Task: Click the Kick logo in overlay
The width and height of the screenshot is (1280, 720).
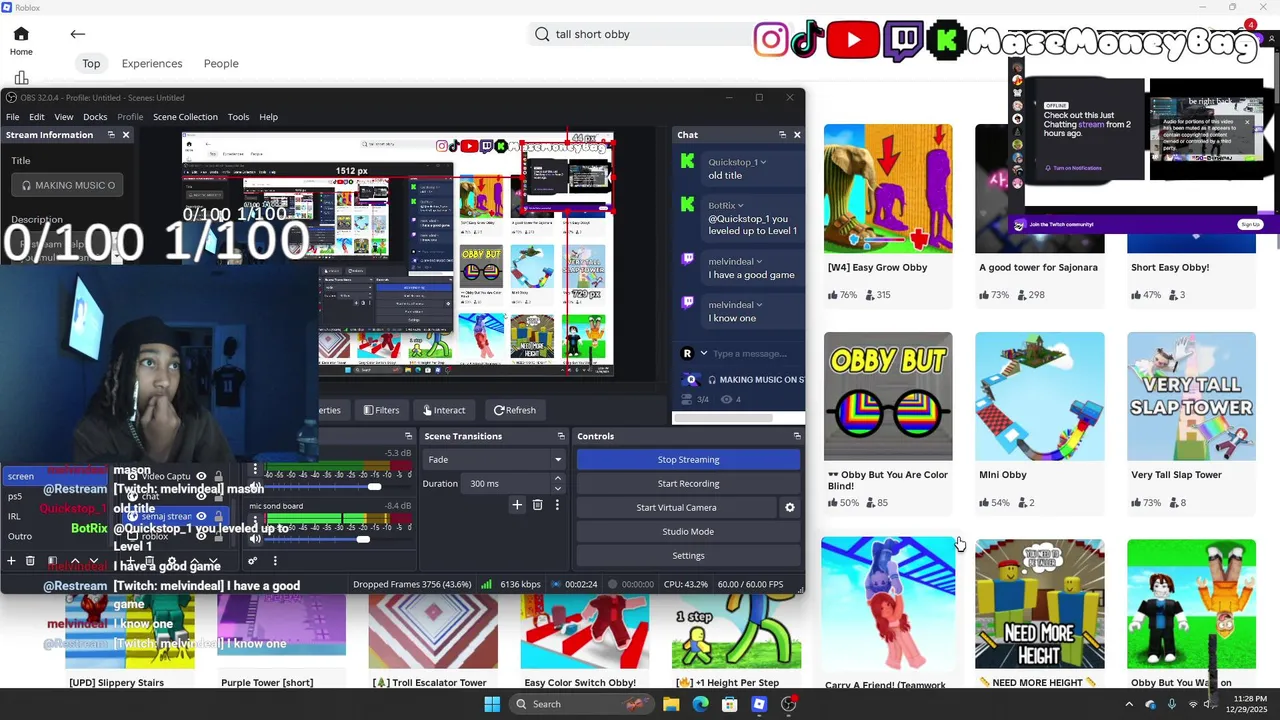Action: pyautogui.click(x=946, y=40)
